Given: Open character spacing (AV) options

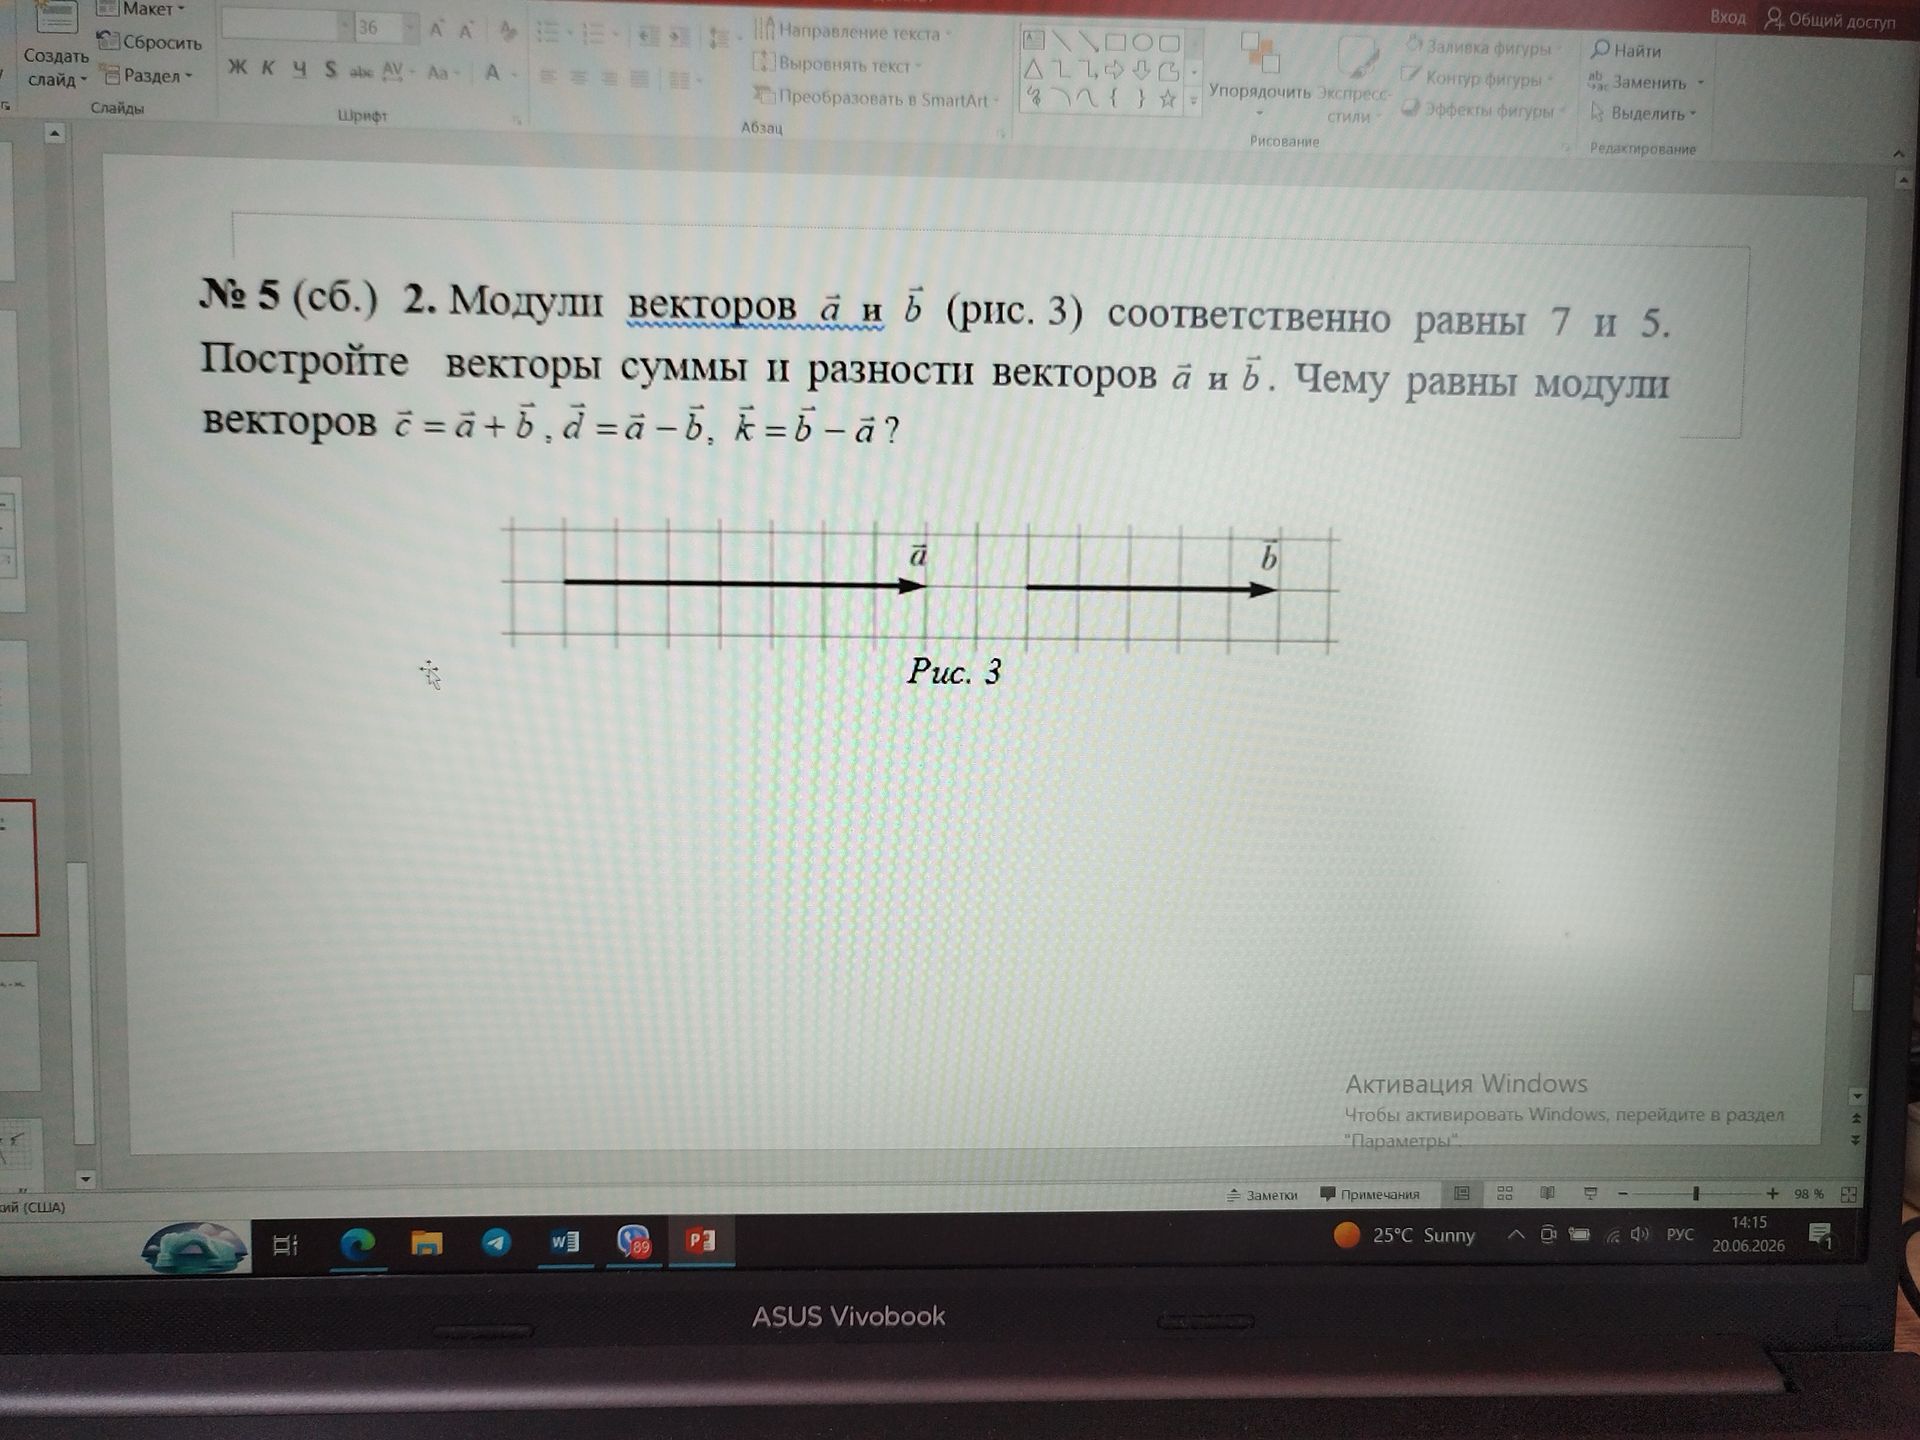Looking at the screenshot, I should pyautogui.click(x=396, y=71).
